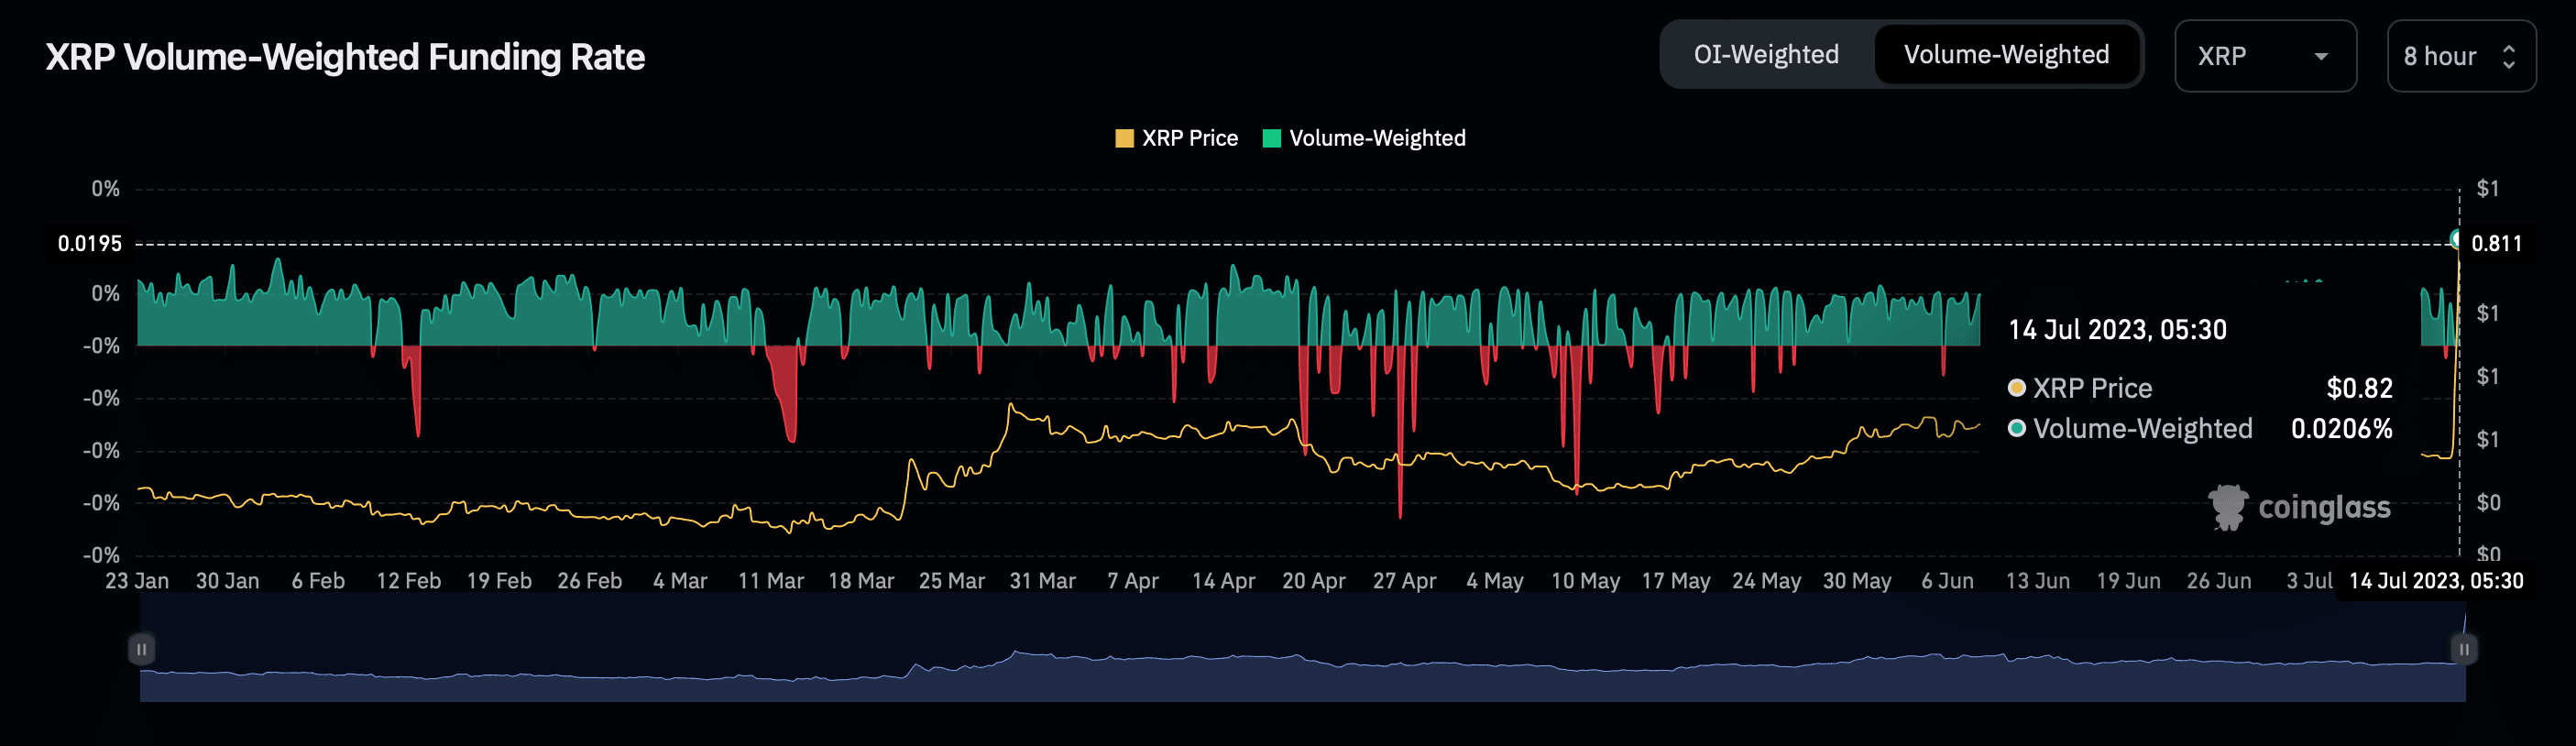This screenshot has width=2576, height=746.
Task: Click tooltip XRP Price value $0.82
Action: pos(2360,388)
